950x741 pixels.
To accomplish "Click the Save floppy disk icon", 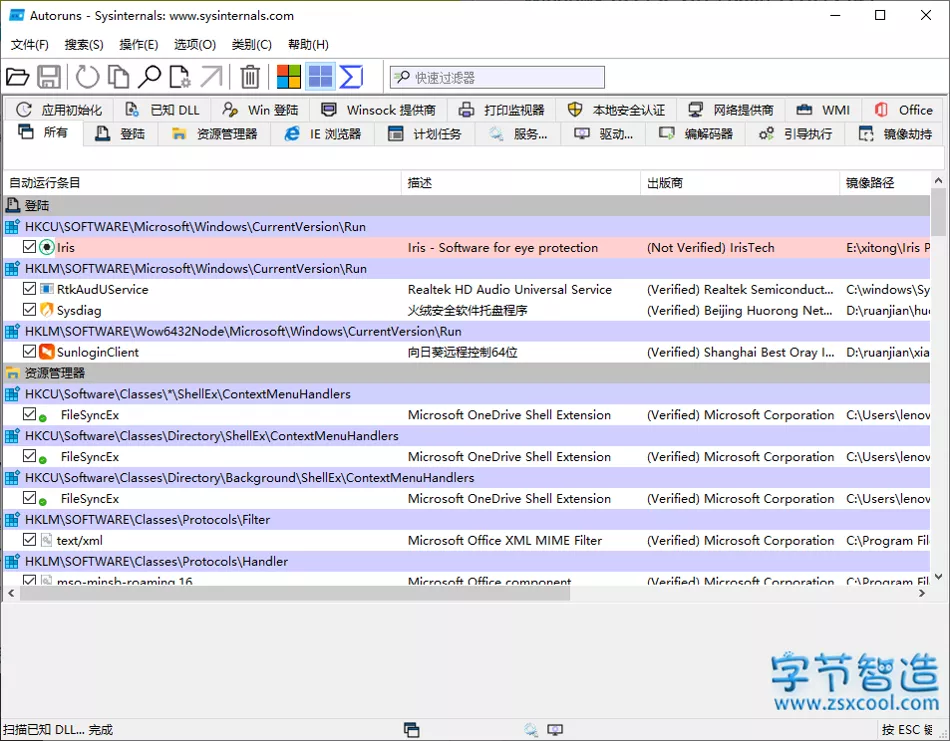I will coord(49,77).
